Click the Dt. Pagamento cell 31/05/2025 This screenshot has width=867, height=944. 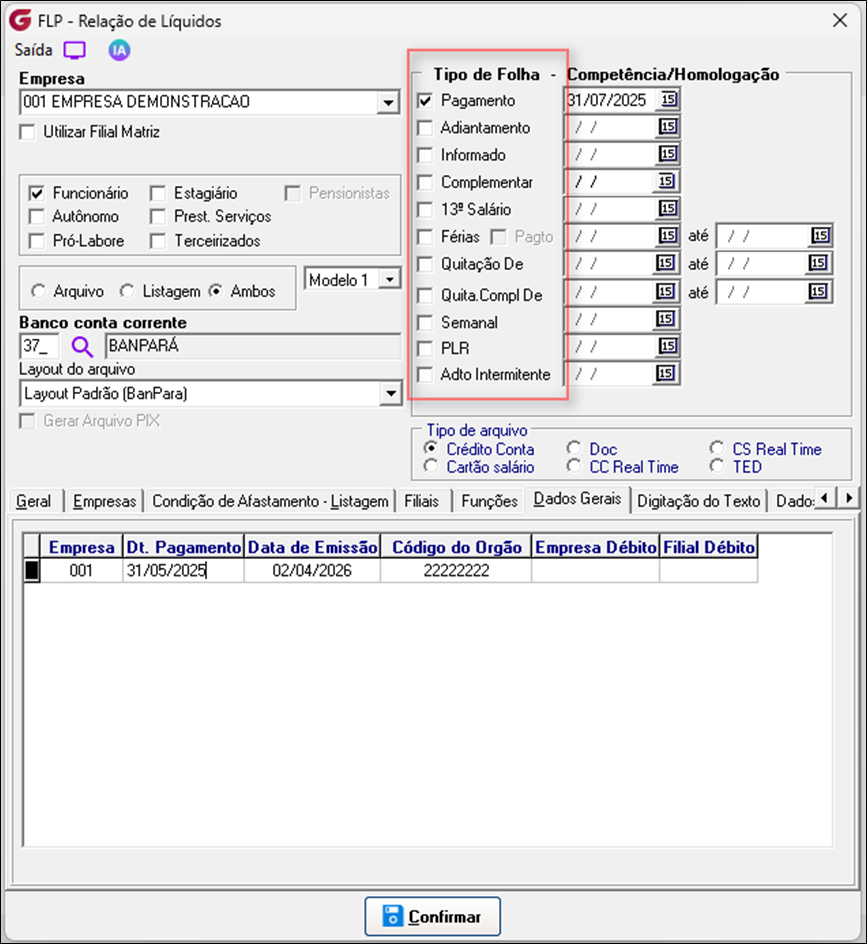(183, 571)
